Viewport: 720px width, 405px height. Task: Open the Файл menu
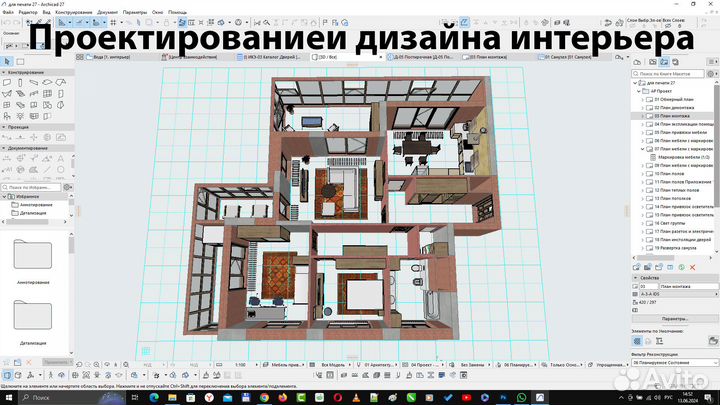(8, 12)
